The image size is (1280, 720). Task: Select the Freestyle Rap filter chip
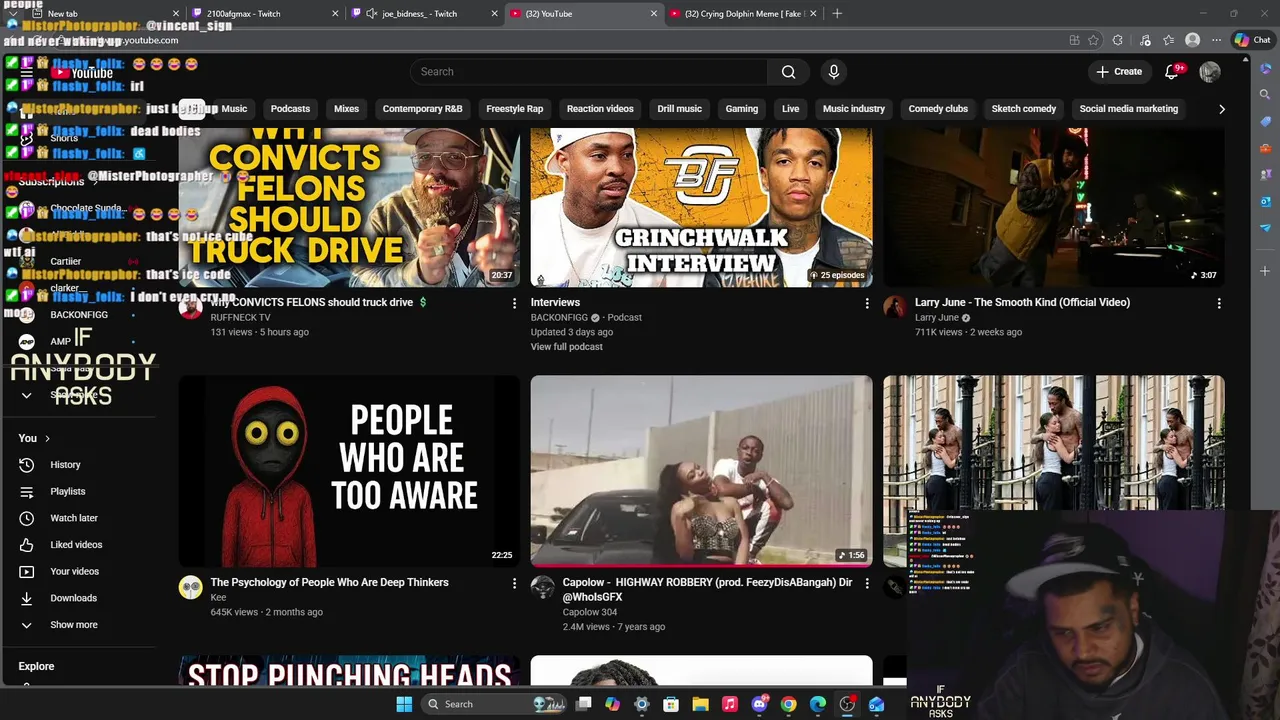point(514,109)
